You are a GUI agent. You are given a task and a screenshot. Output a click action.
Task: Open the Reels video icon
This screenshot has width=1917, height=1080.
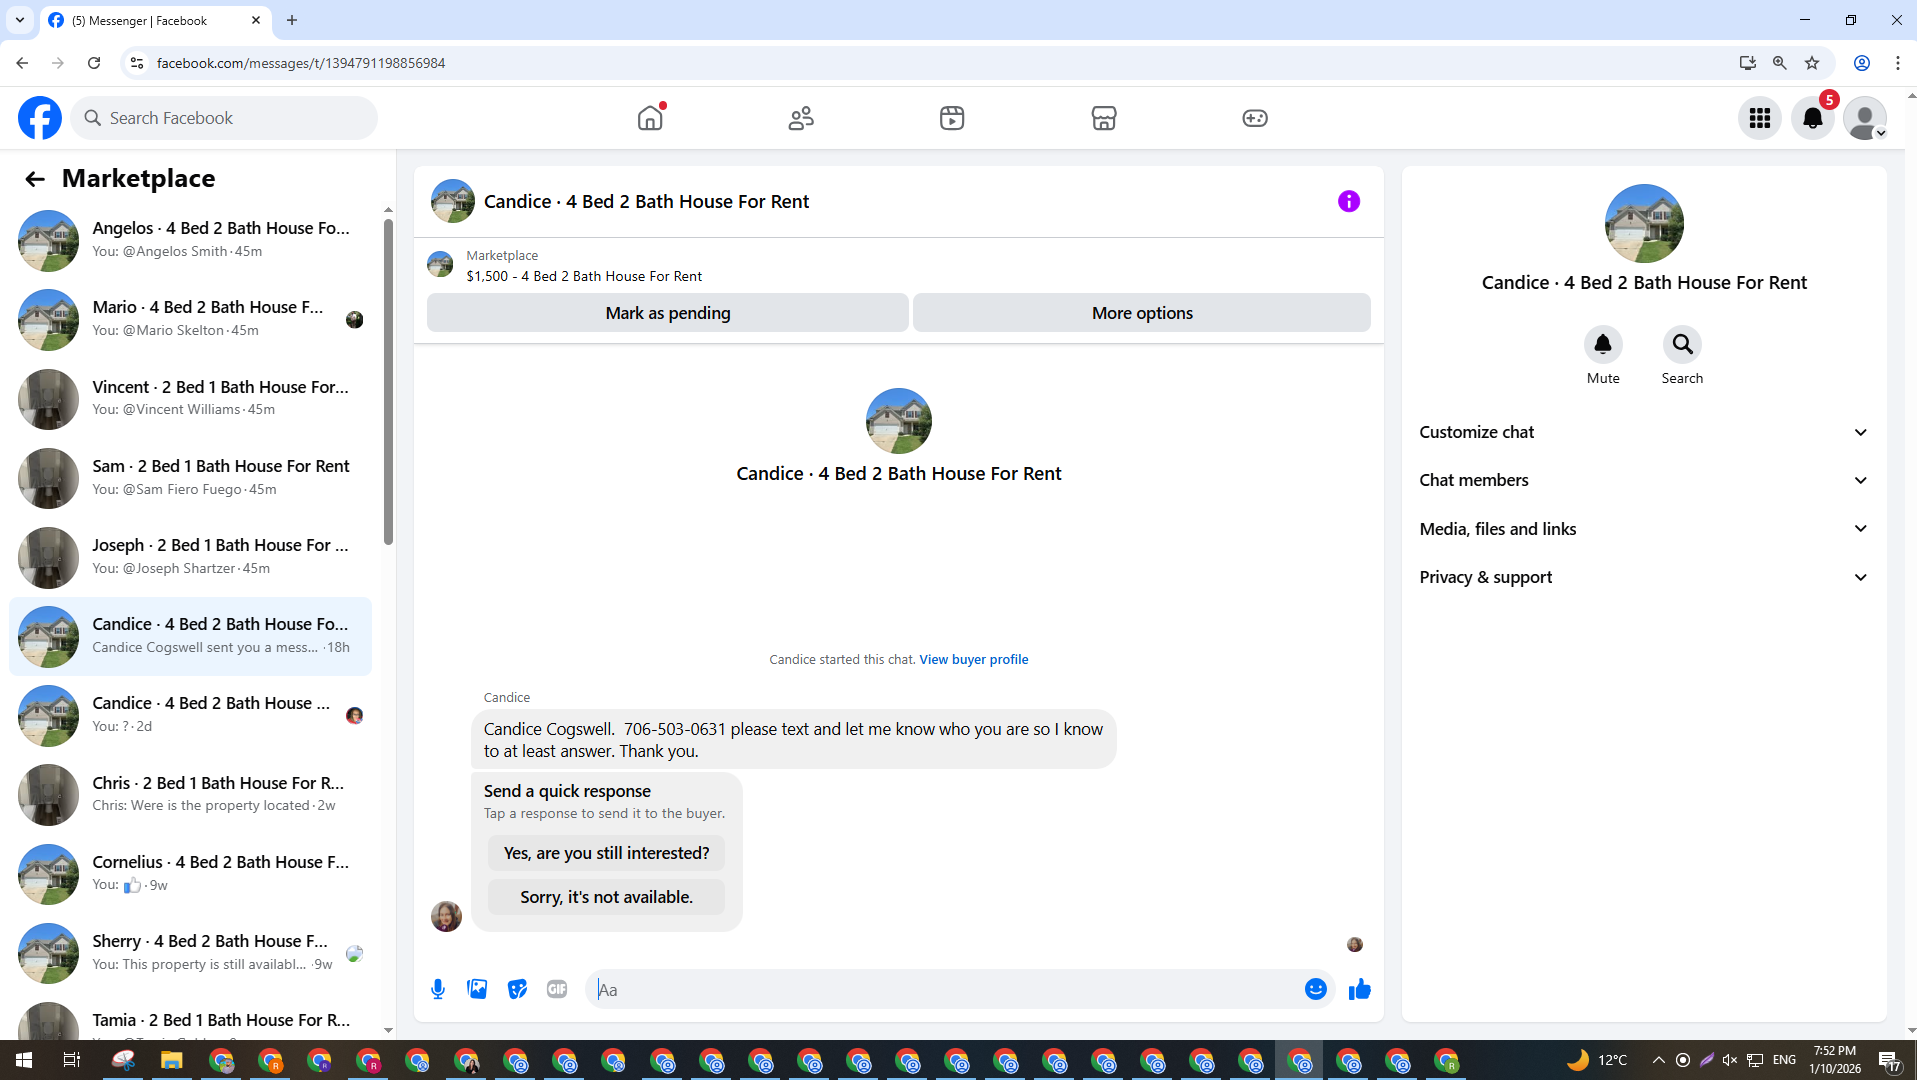952,118
